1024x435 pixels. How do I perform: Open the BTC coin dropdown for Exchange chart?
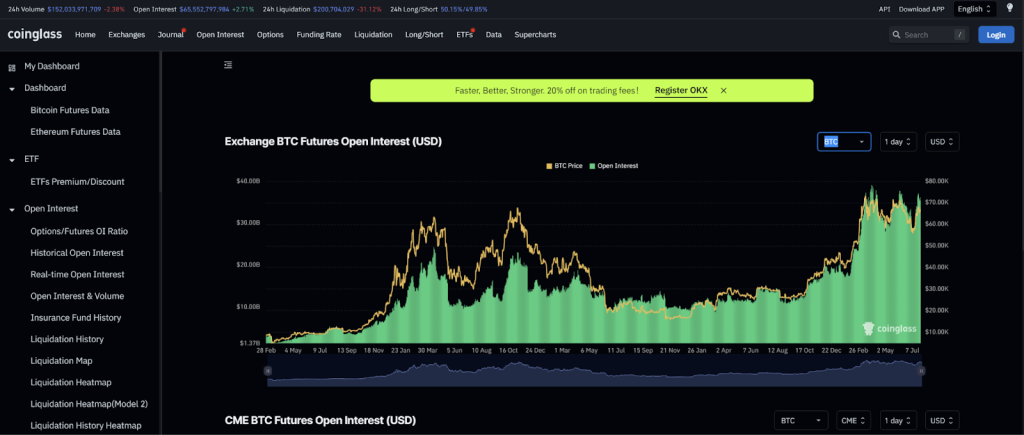point(844,142)
